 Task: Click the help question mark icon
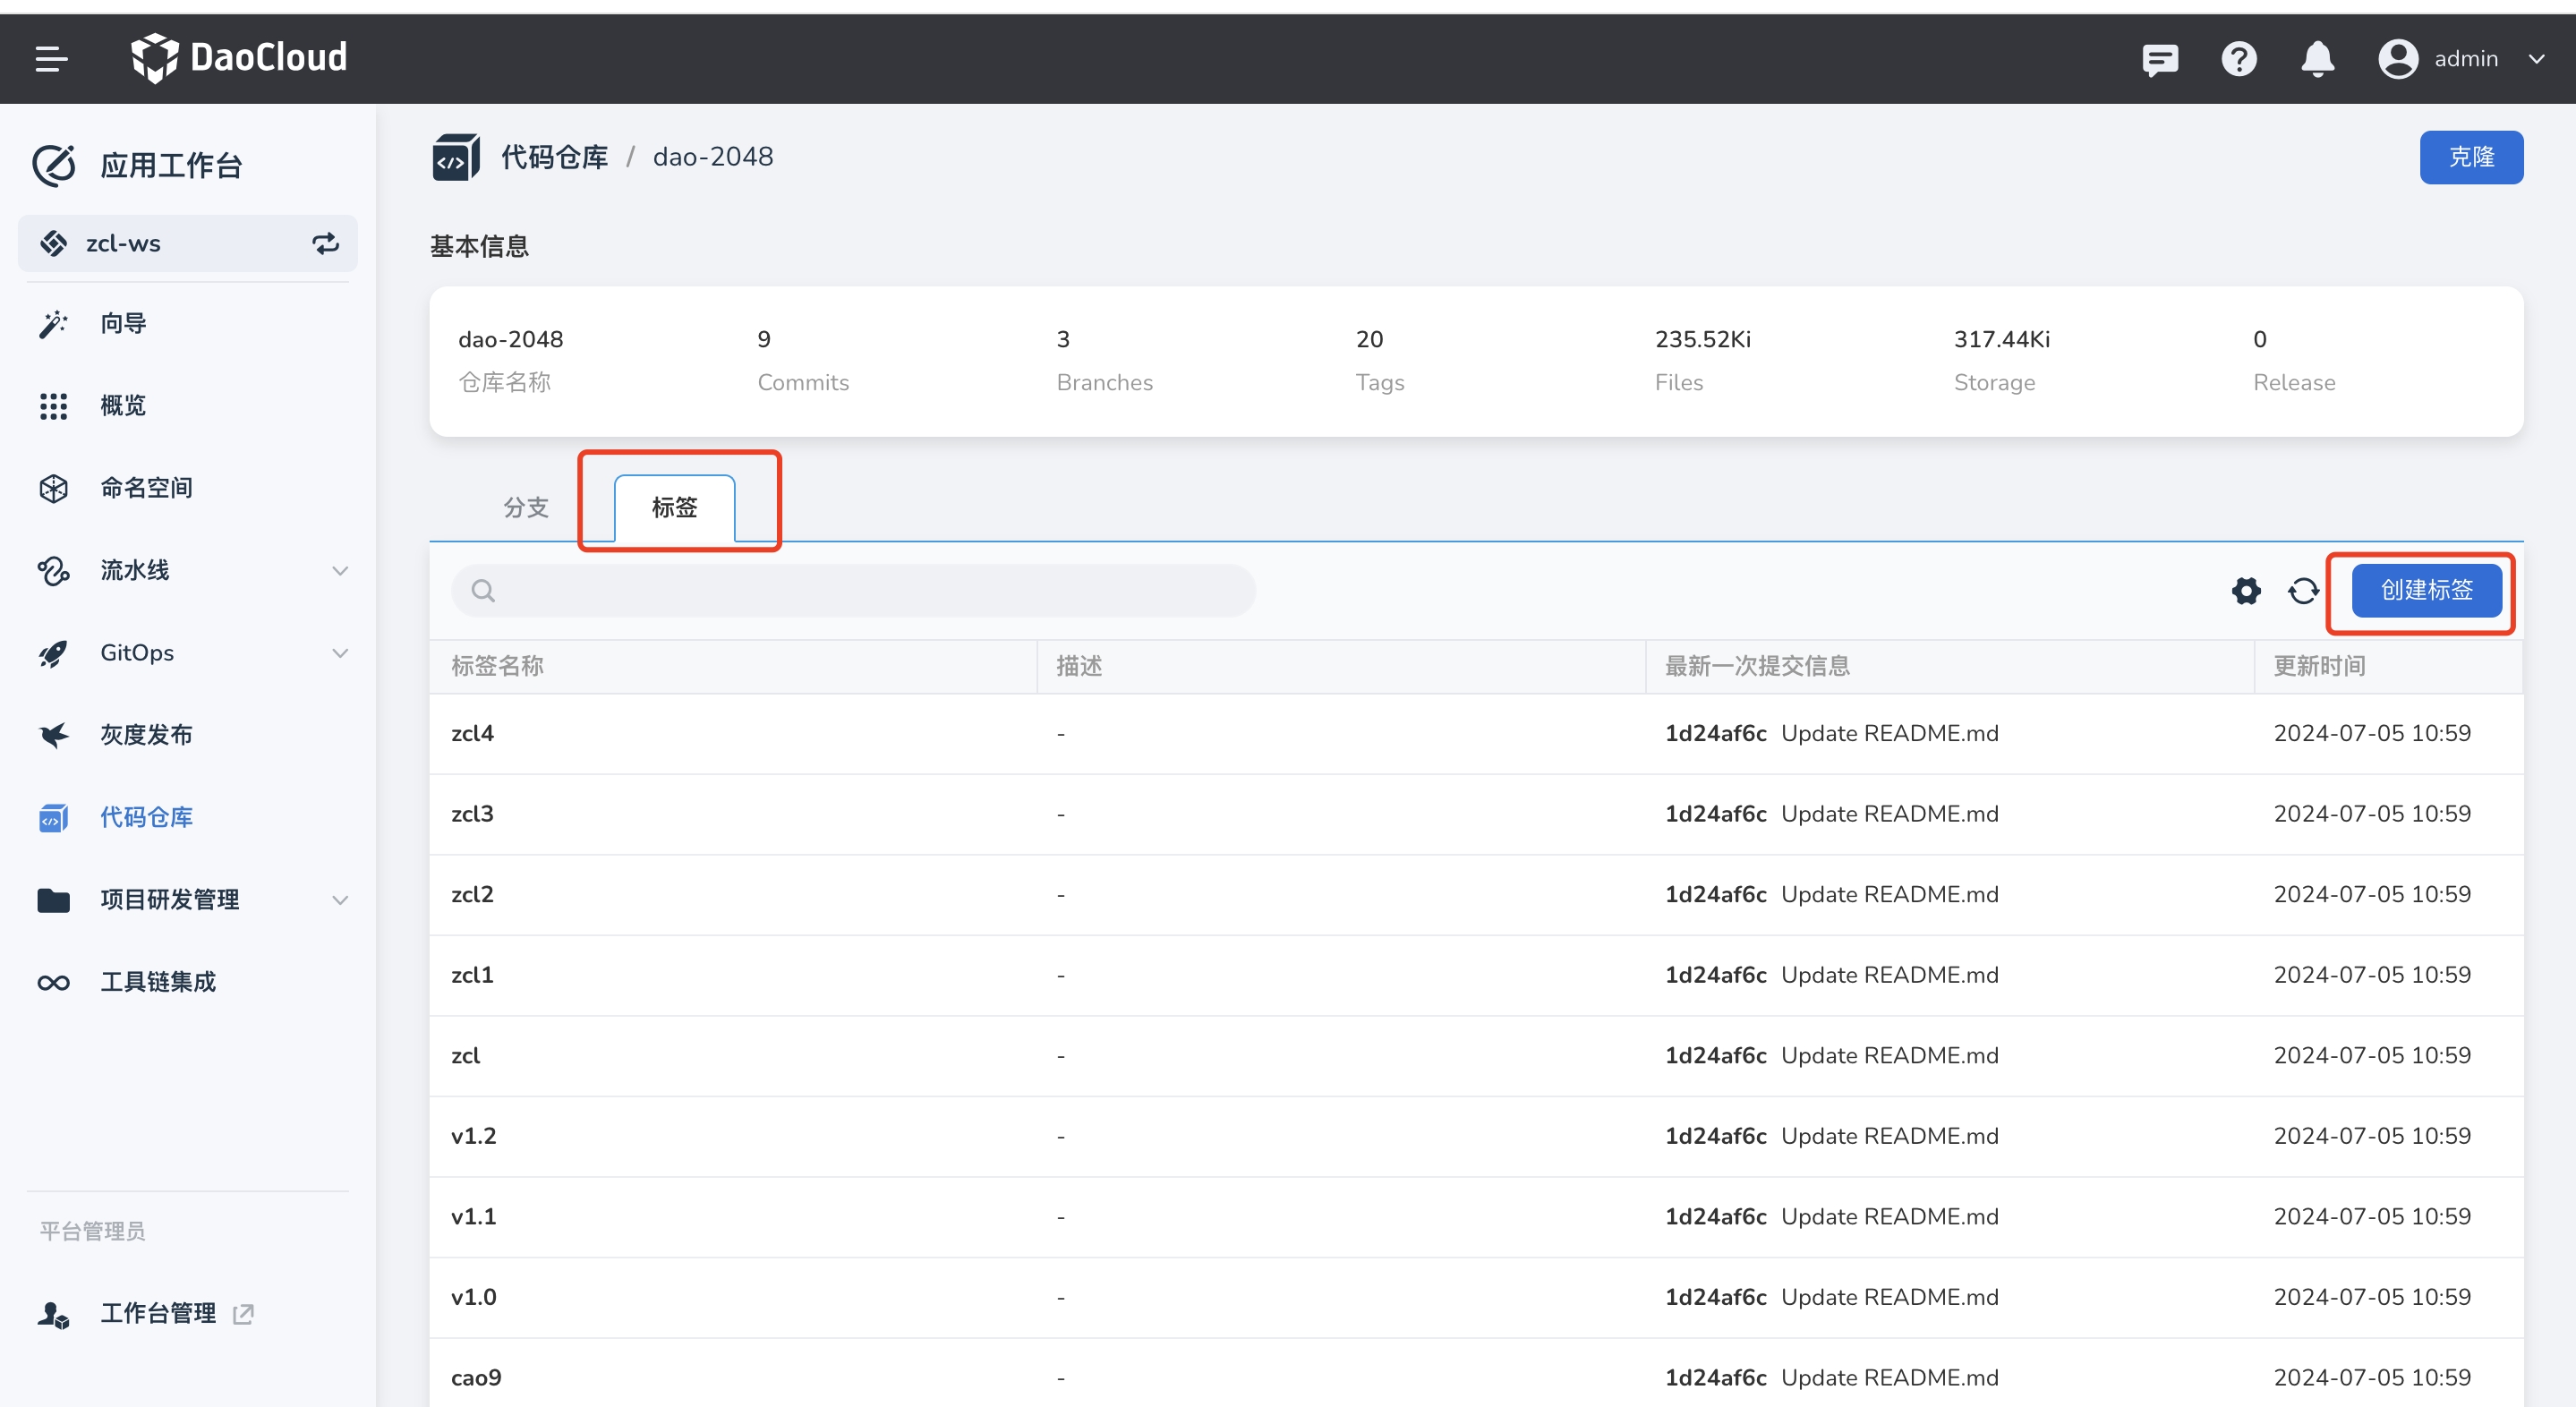[2238, 59]
